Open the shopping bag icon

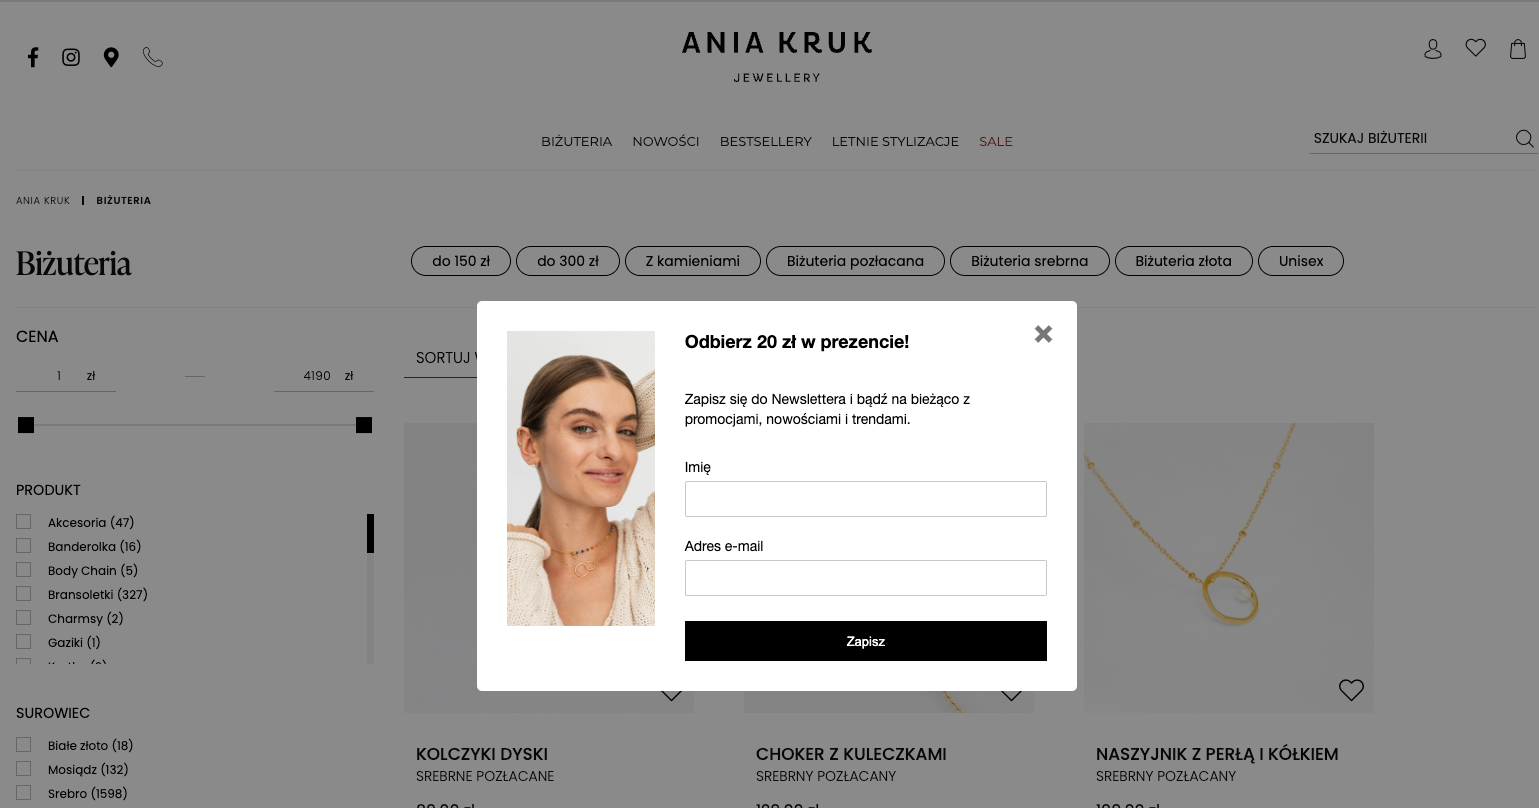pos(1518,48)
